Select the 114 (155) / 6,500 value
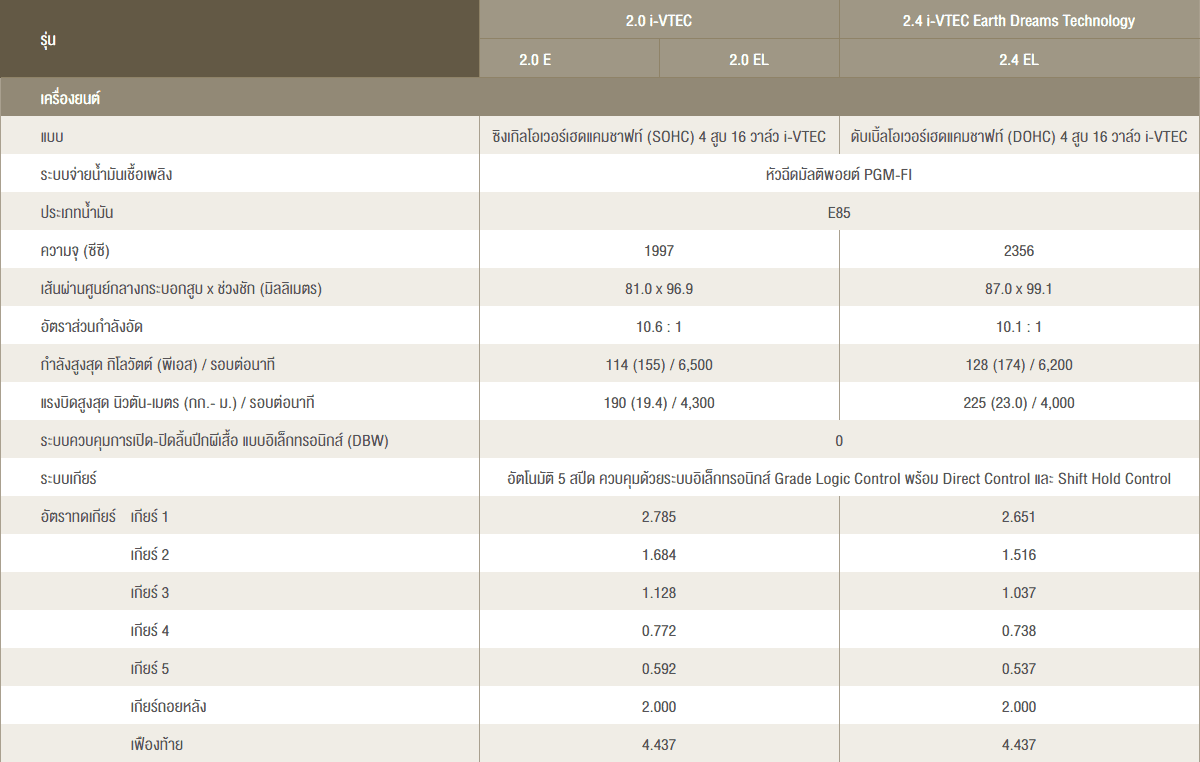 coord(659,365)
